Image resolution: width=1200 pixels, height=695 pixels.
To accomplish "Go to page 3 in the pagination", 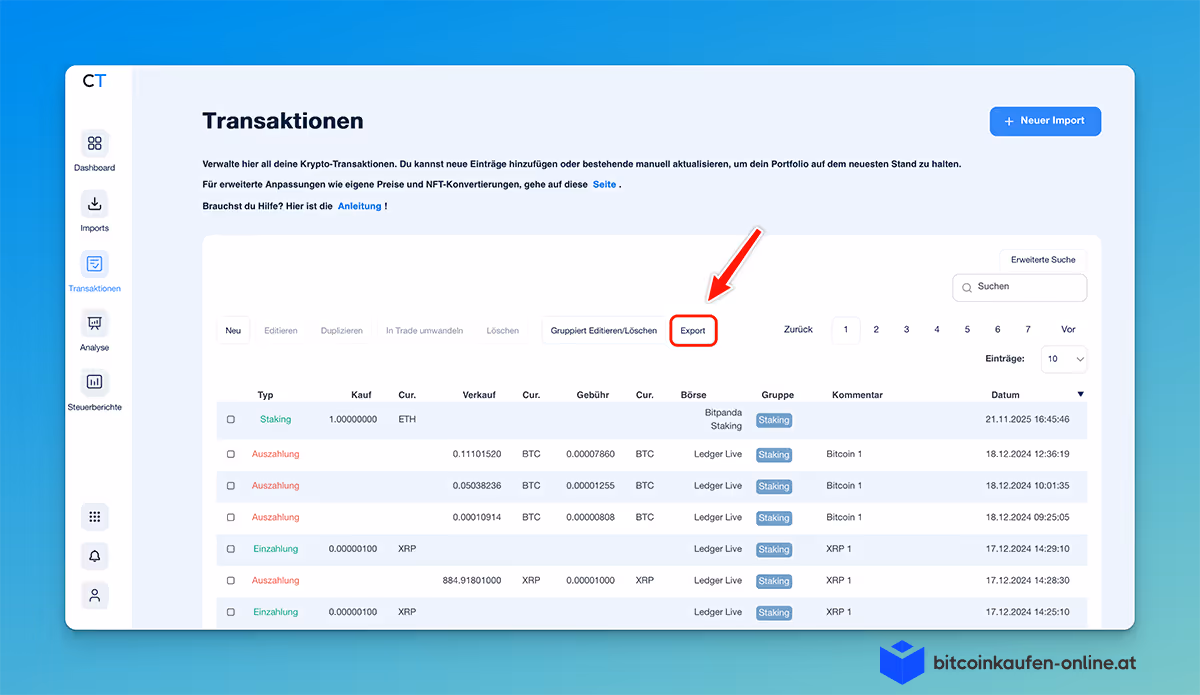I will (906, 328).
